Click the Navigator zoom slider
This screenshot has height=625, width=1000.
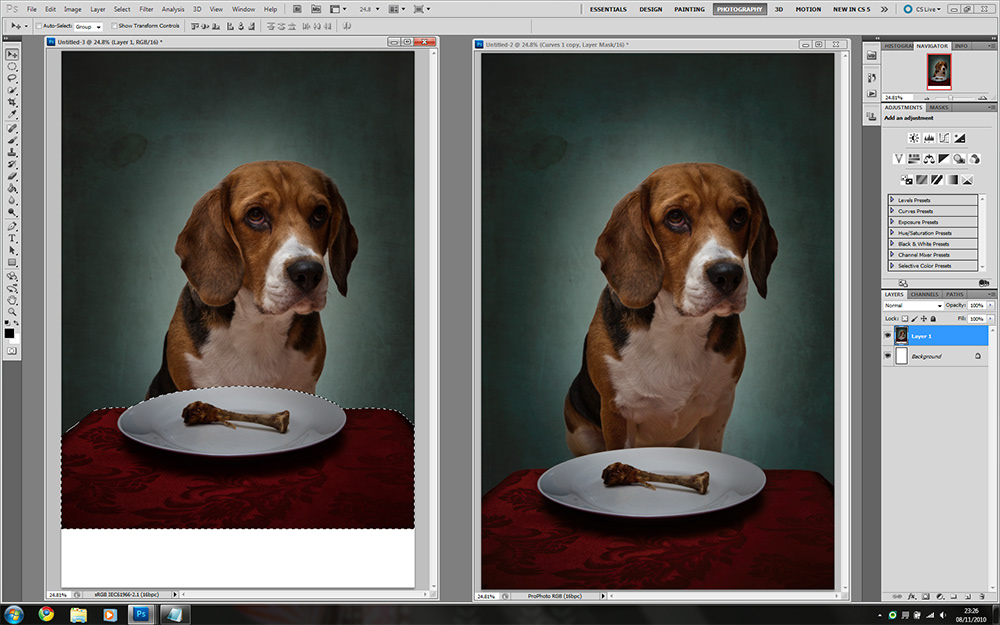coord(950,98)
